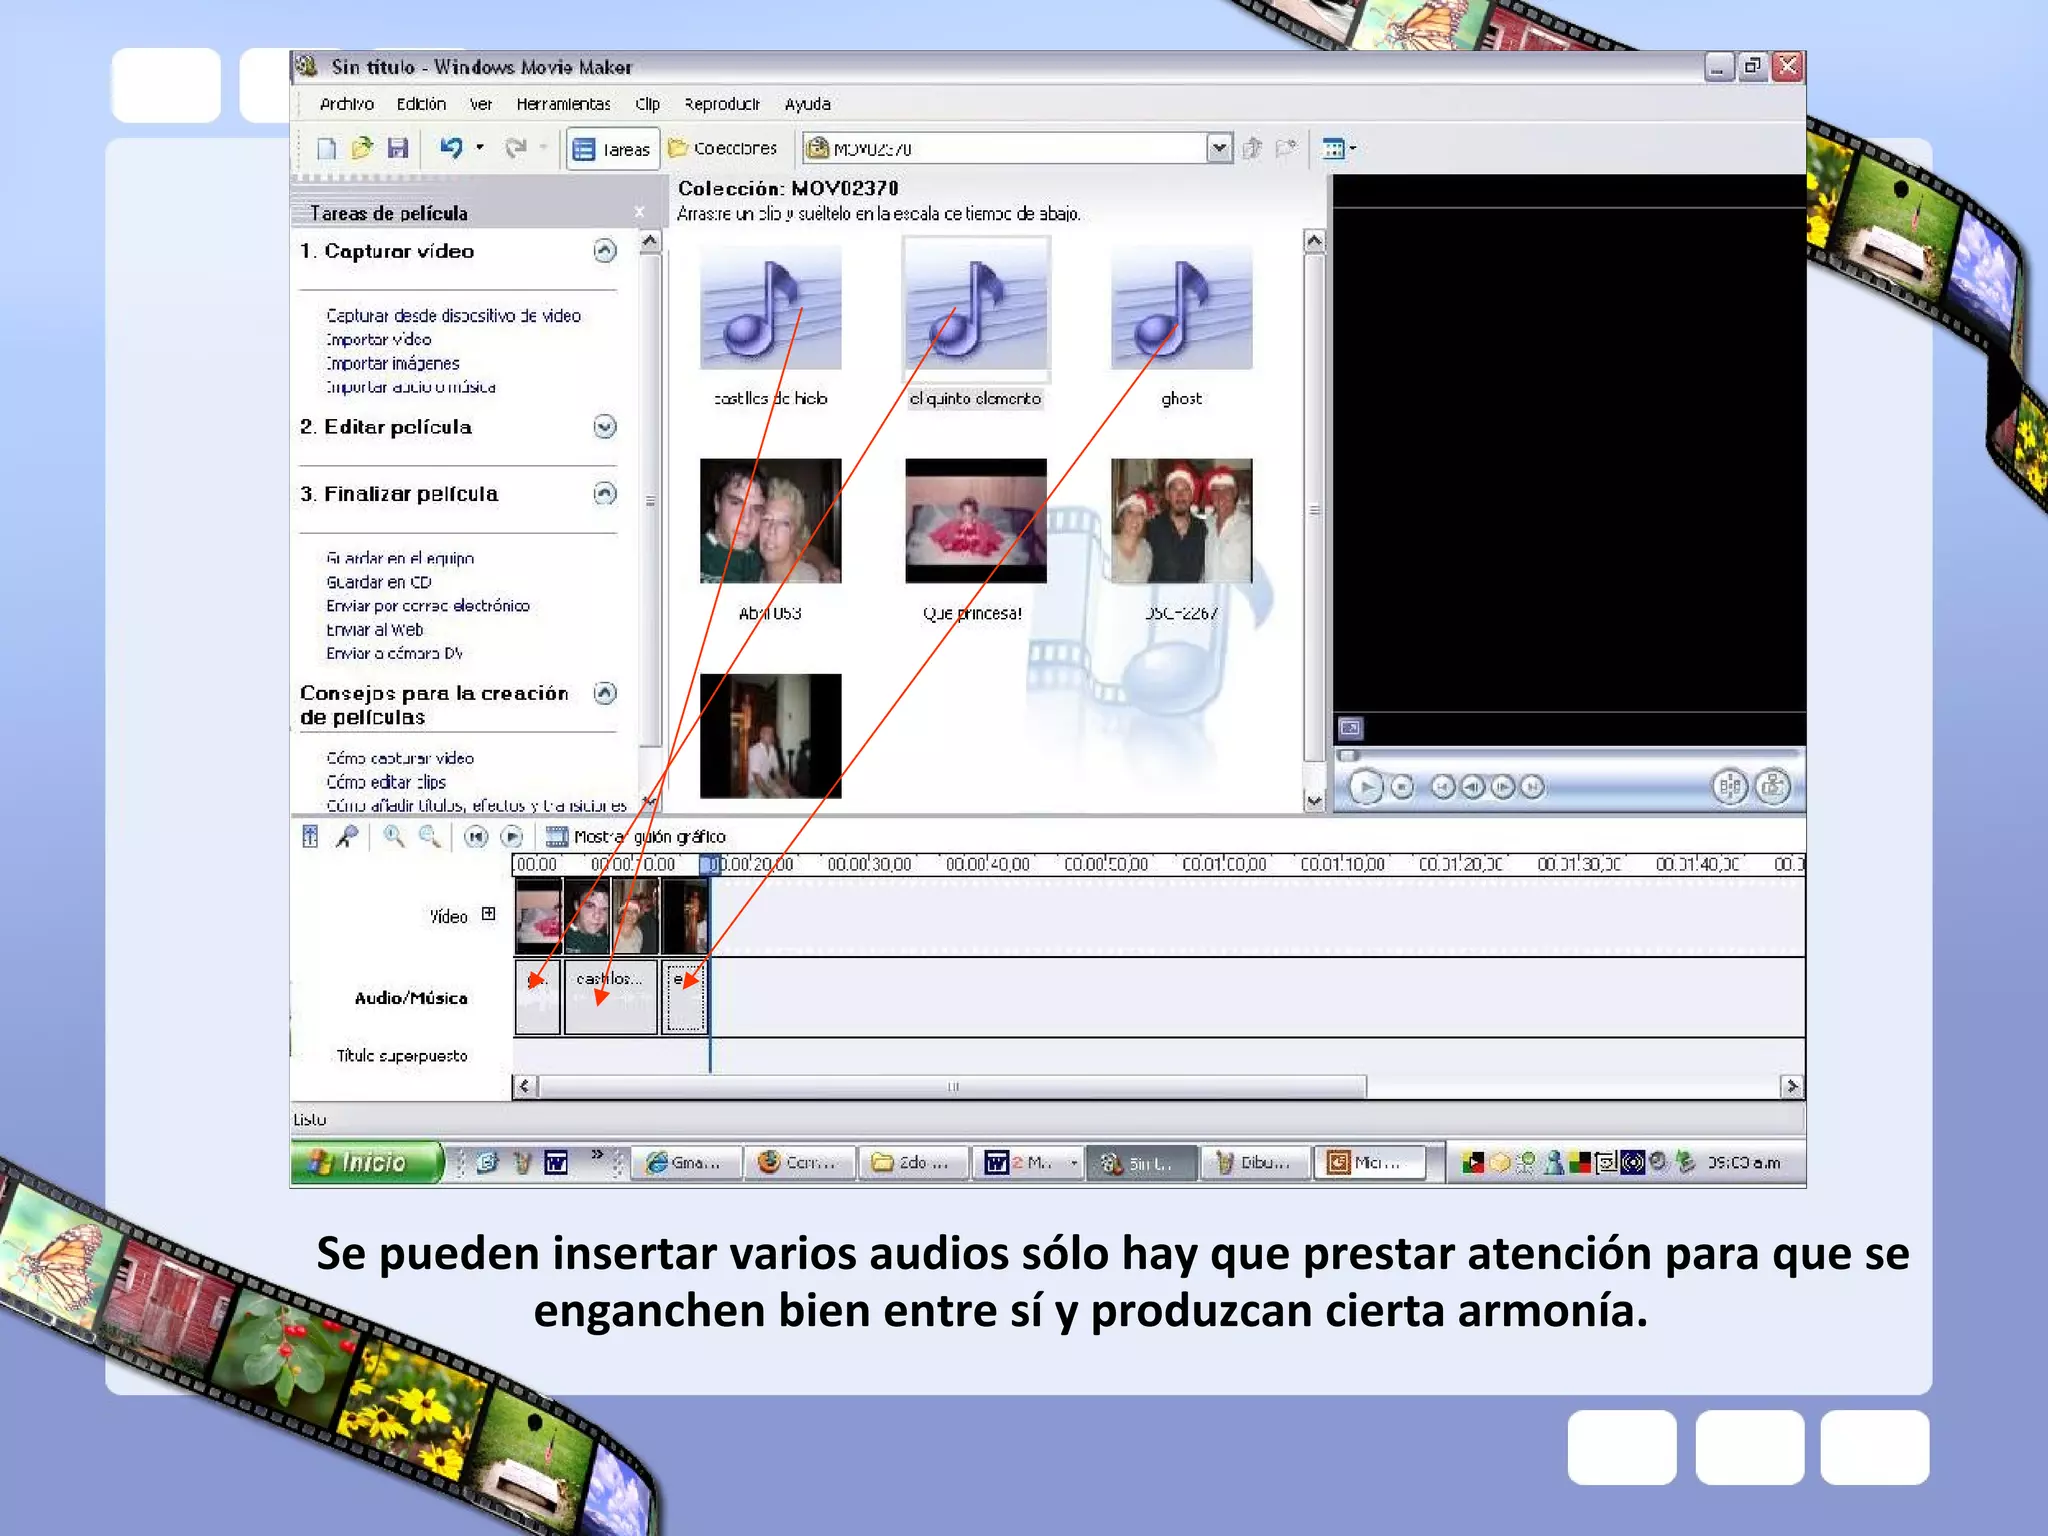This screenshot has width=2048, height=1536.
Task: Open the Views dropdown button
Action: pyautogui.click(x=1338, y=149)
